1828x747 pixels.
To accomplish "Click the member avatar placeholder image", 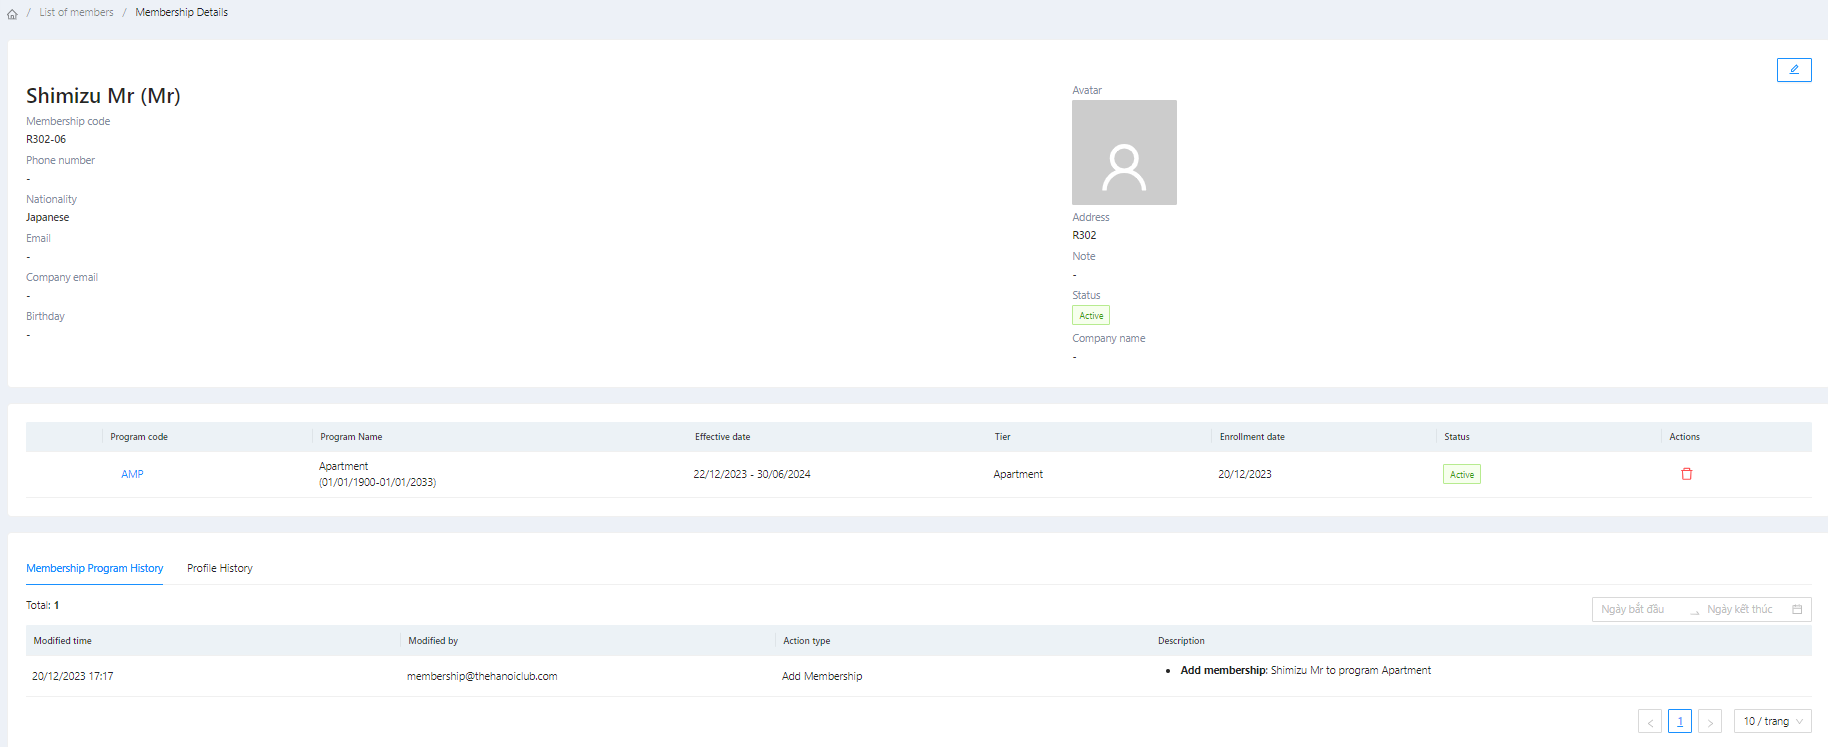I will tap(1124, 152).
